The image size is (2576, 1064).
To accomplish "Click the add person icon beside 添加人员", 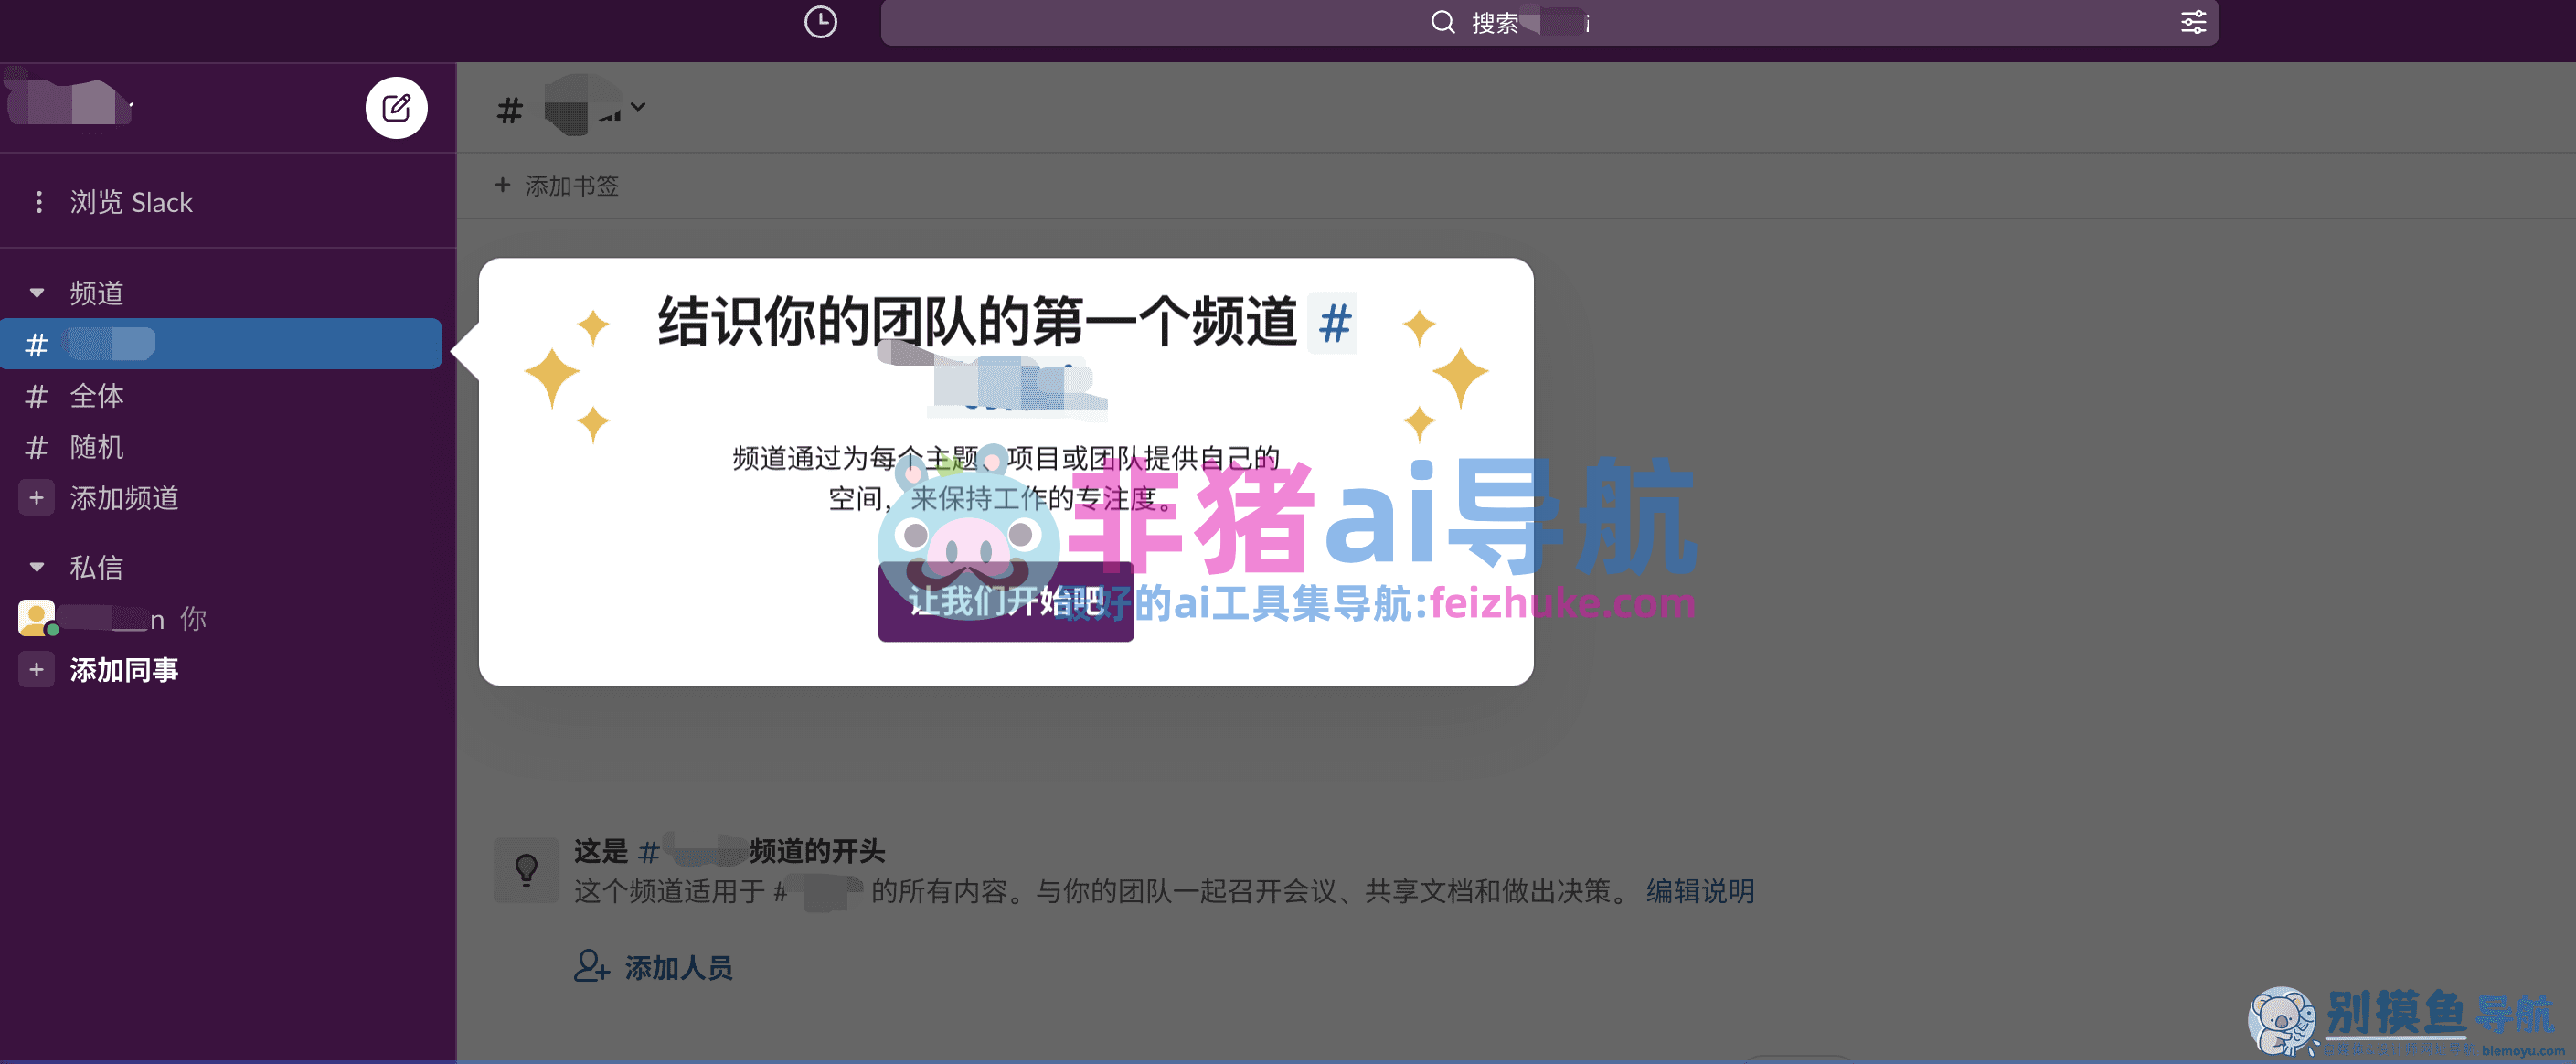I will tap(591, 966).
